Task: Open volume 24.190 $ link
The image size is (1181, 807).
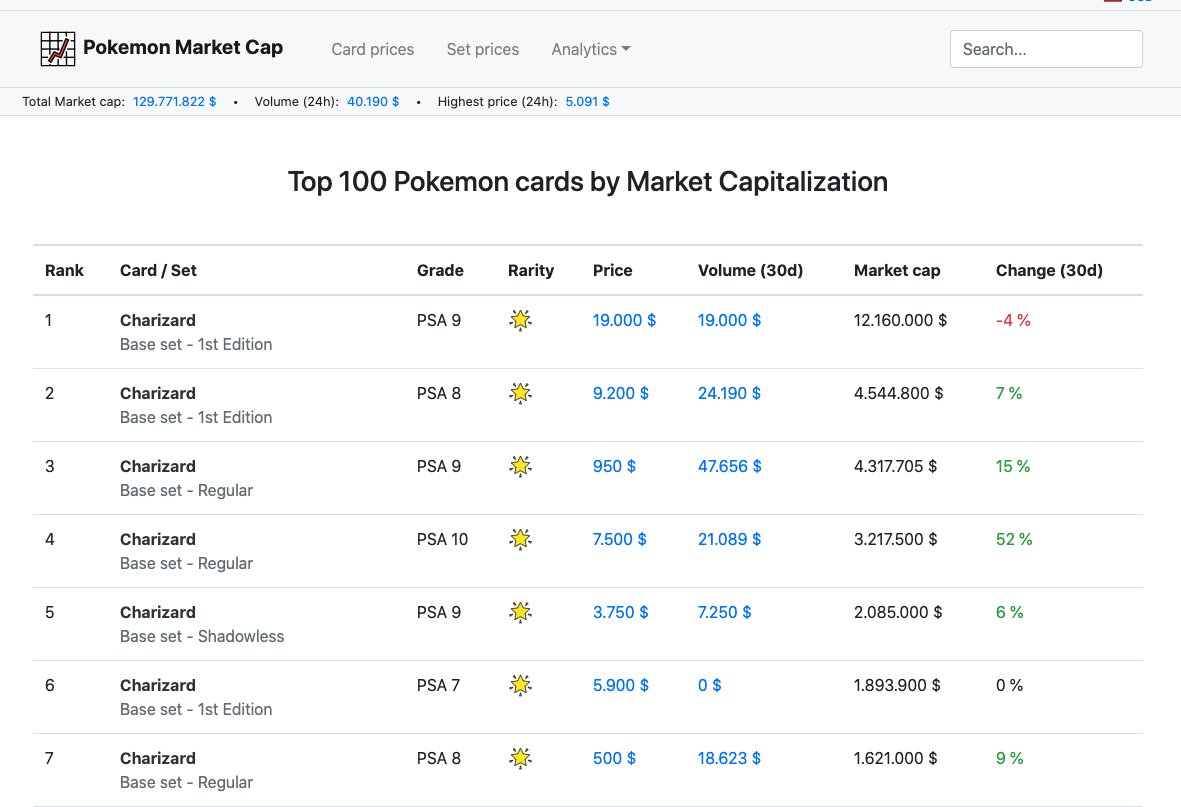Action: [x=729, y=393]
